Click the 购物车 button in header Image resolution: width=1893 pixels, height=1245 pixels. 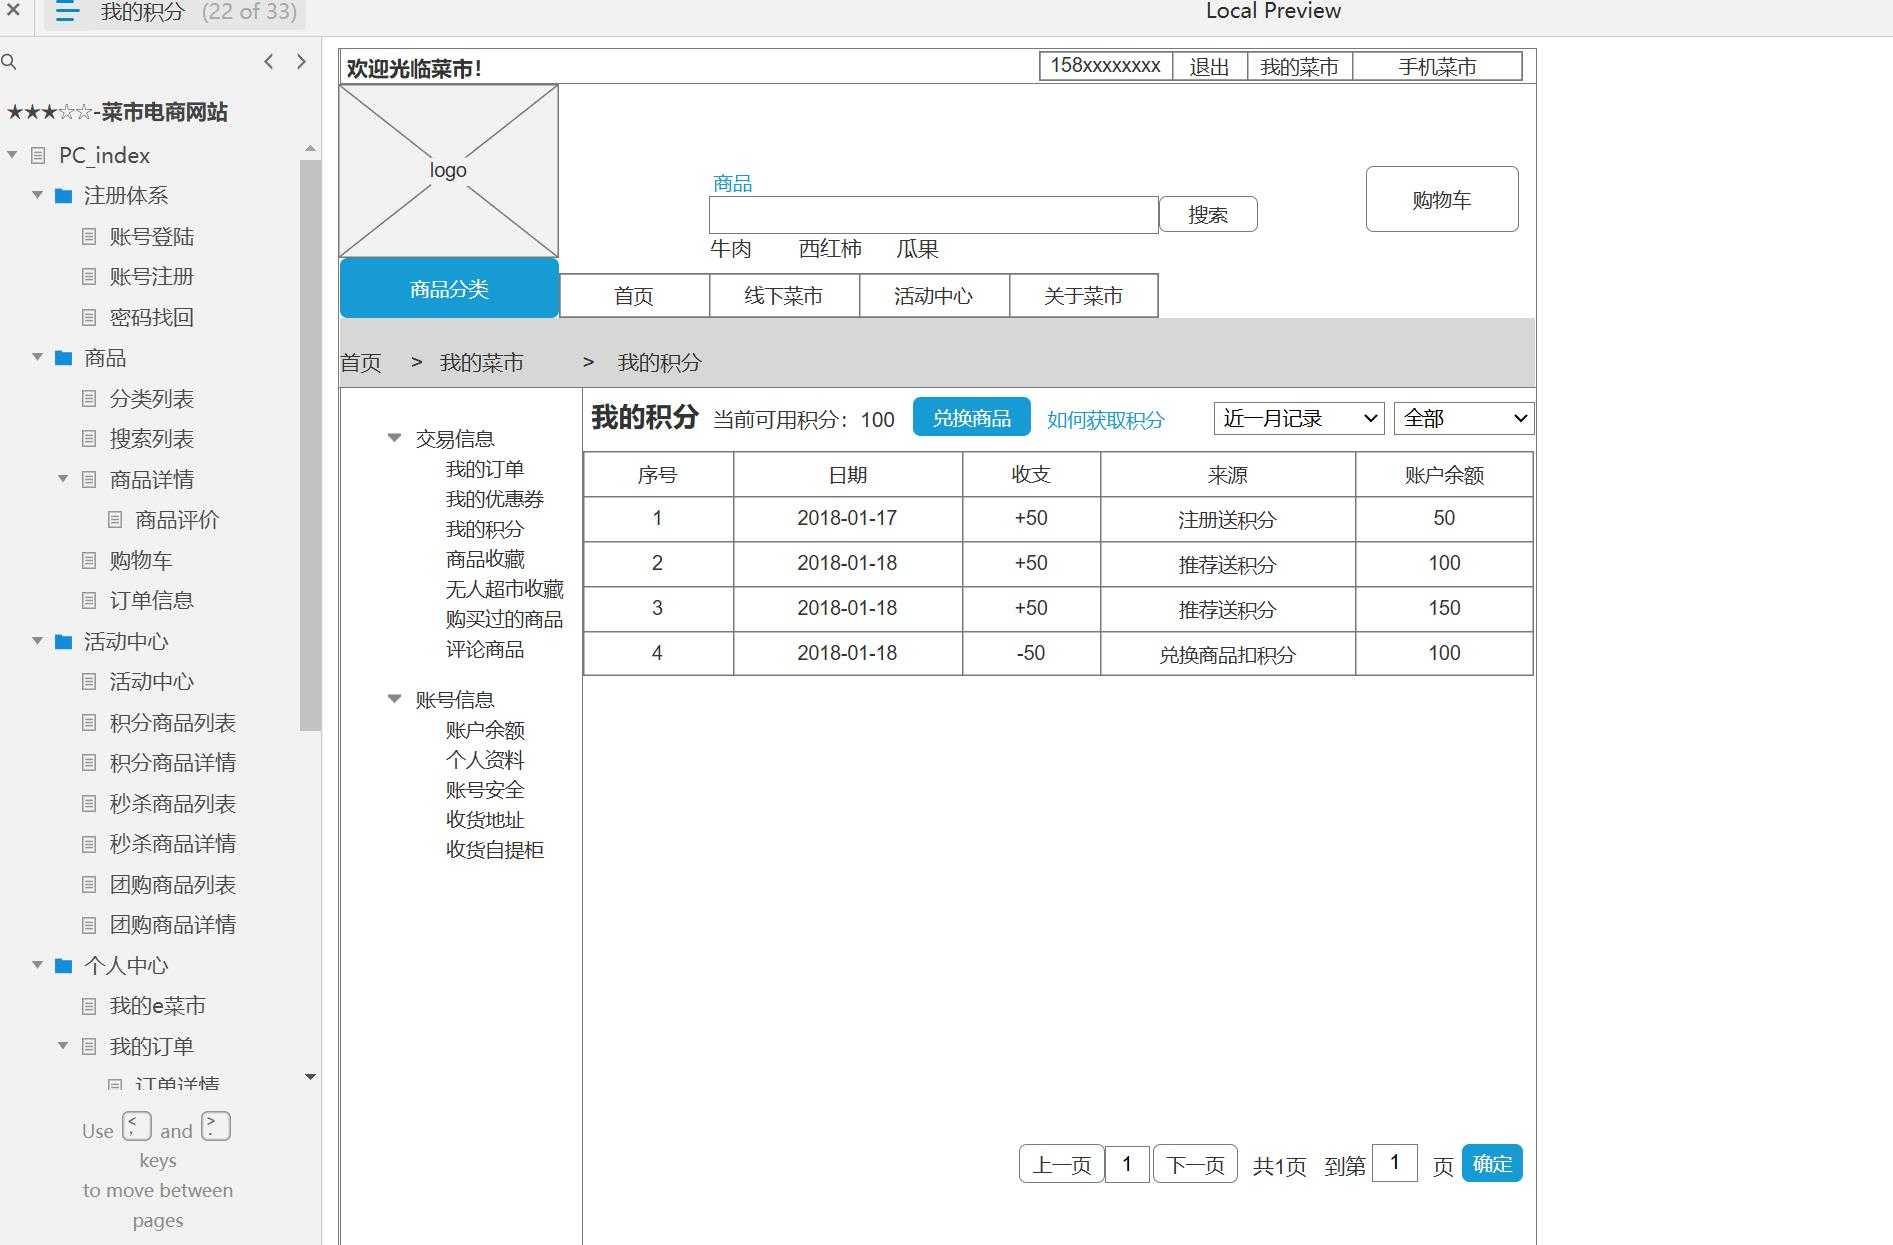pyautogui.click(x=1441, y=199)
